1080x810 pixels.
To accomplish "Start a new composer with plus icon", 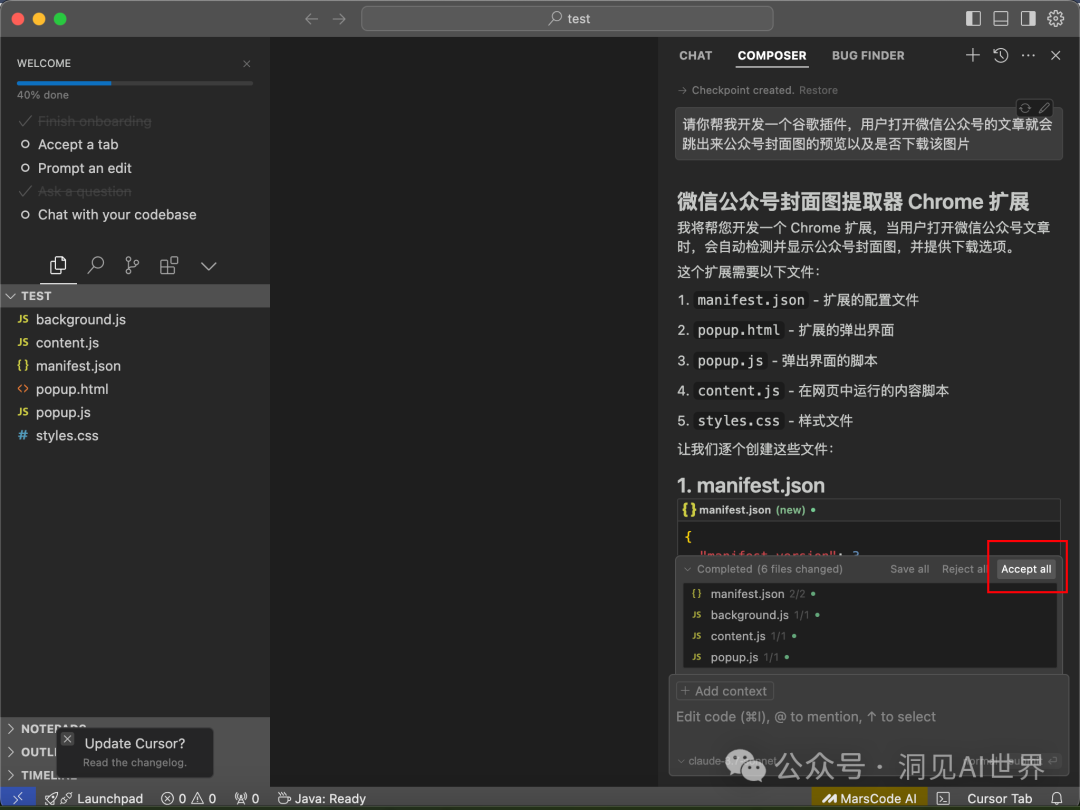I will pyautogui.click(x=972, y=55).
